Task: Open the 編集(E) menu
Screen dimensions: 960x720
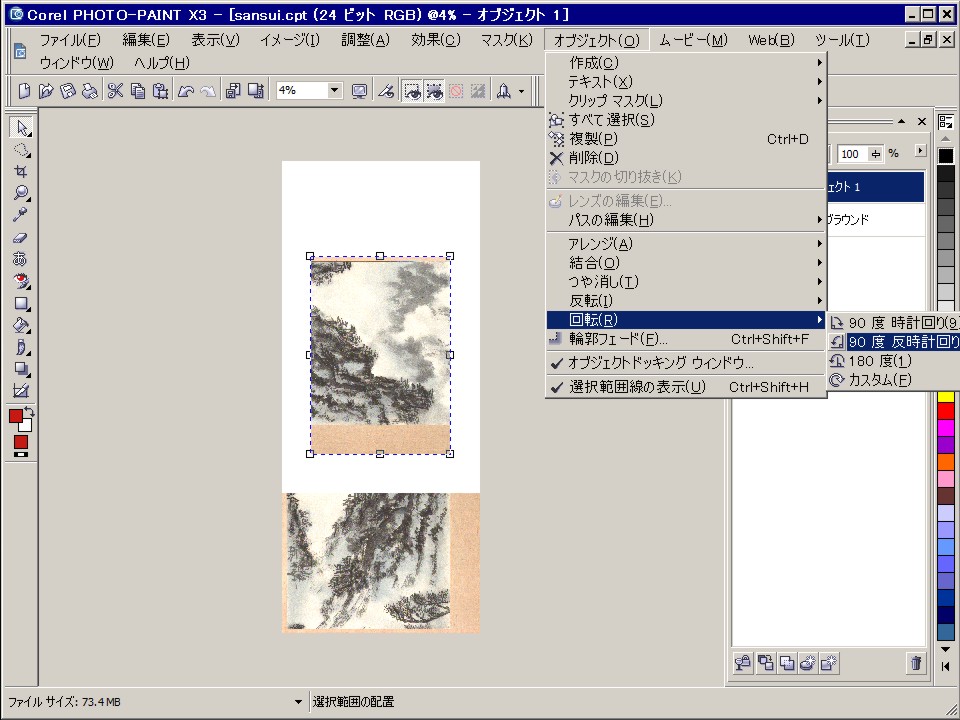Action: click(146, 40)
